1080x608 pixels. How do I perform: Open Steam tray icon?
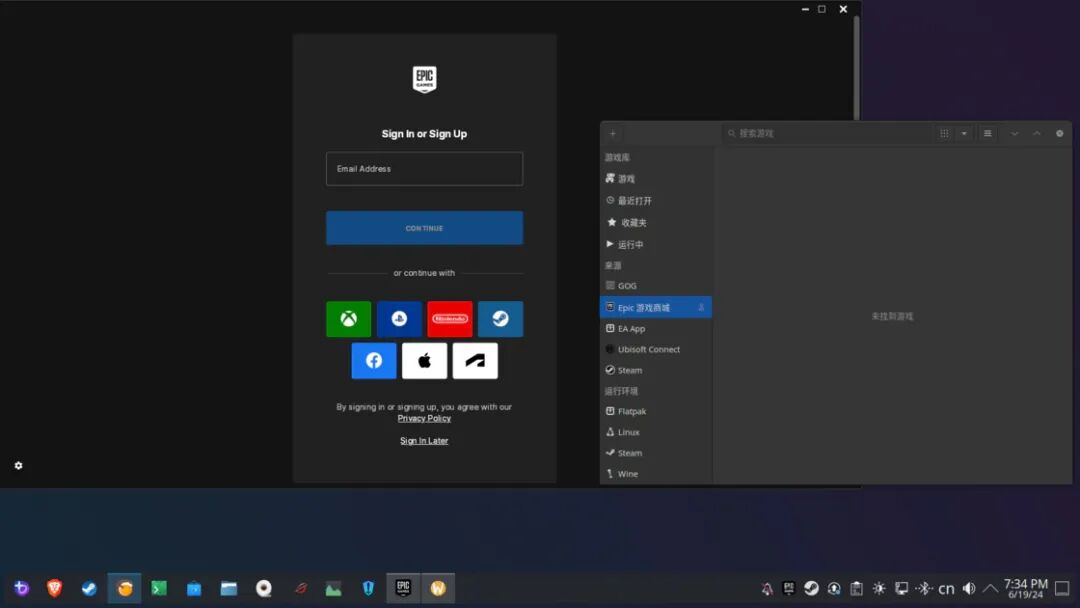pos(811,588)
